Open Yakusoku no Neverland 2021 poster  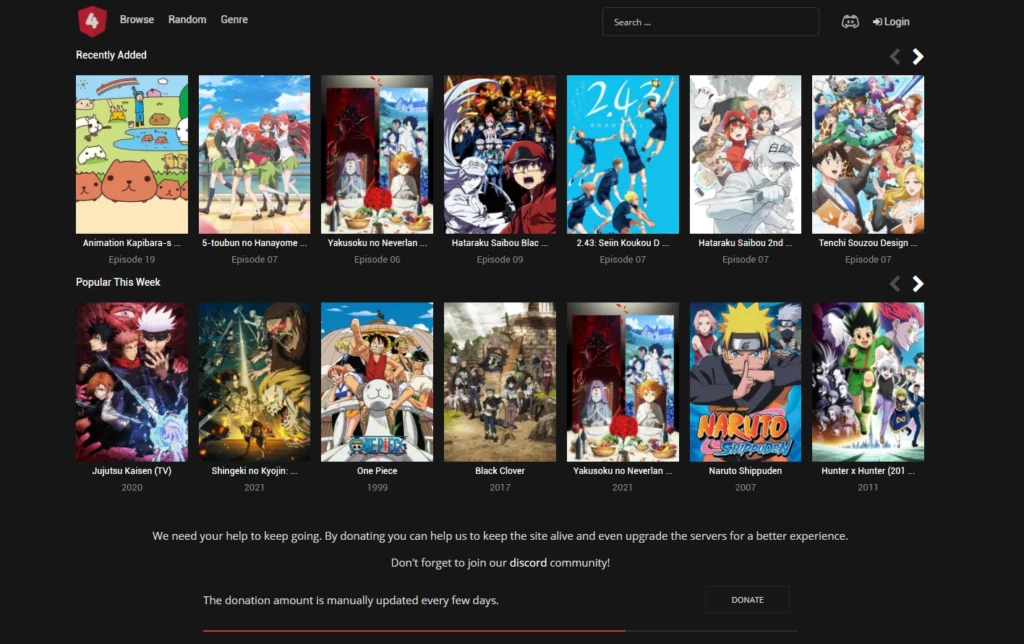point(622,381)
